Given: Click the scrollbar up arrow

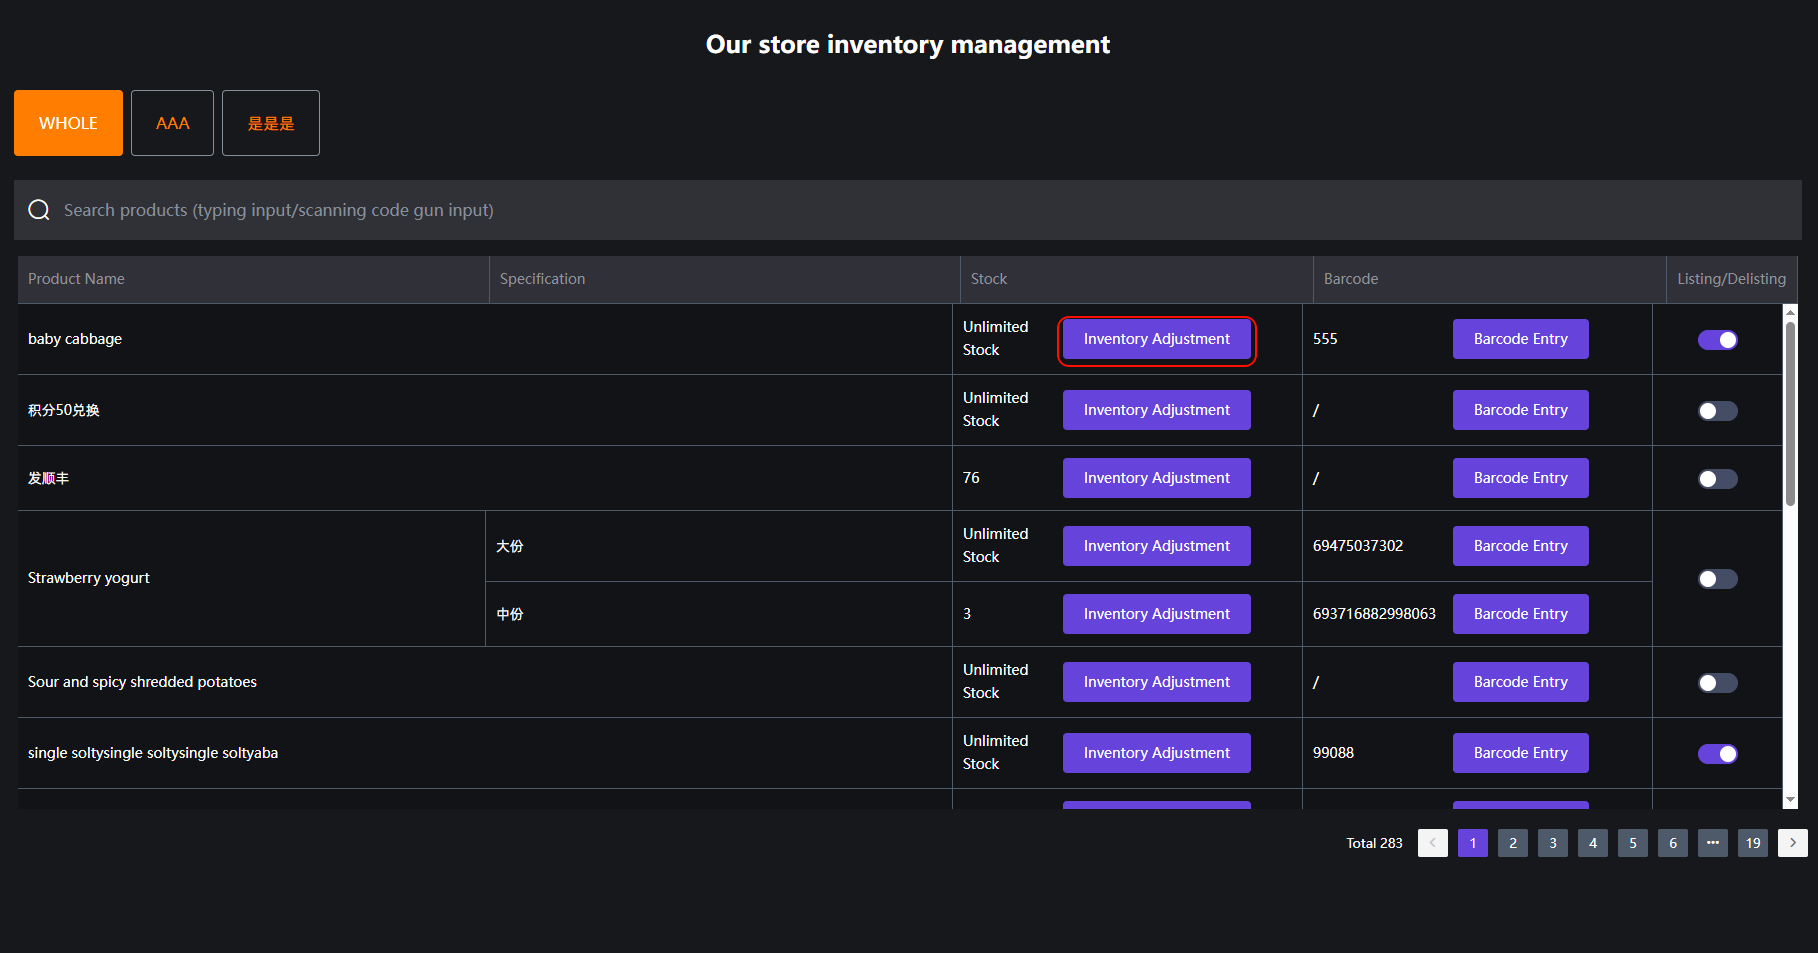Looking at the screenshot, I should pos(1790,312).
